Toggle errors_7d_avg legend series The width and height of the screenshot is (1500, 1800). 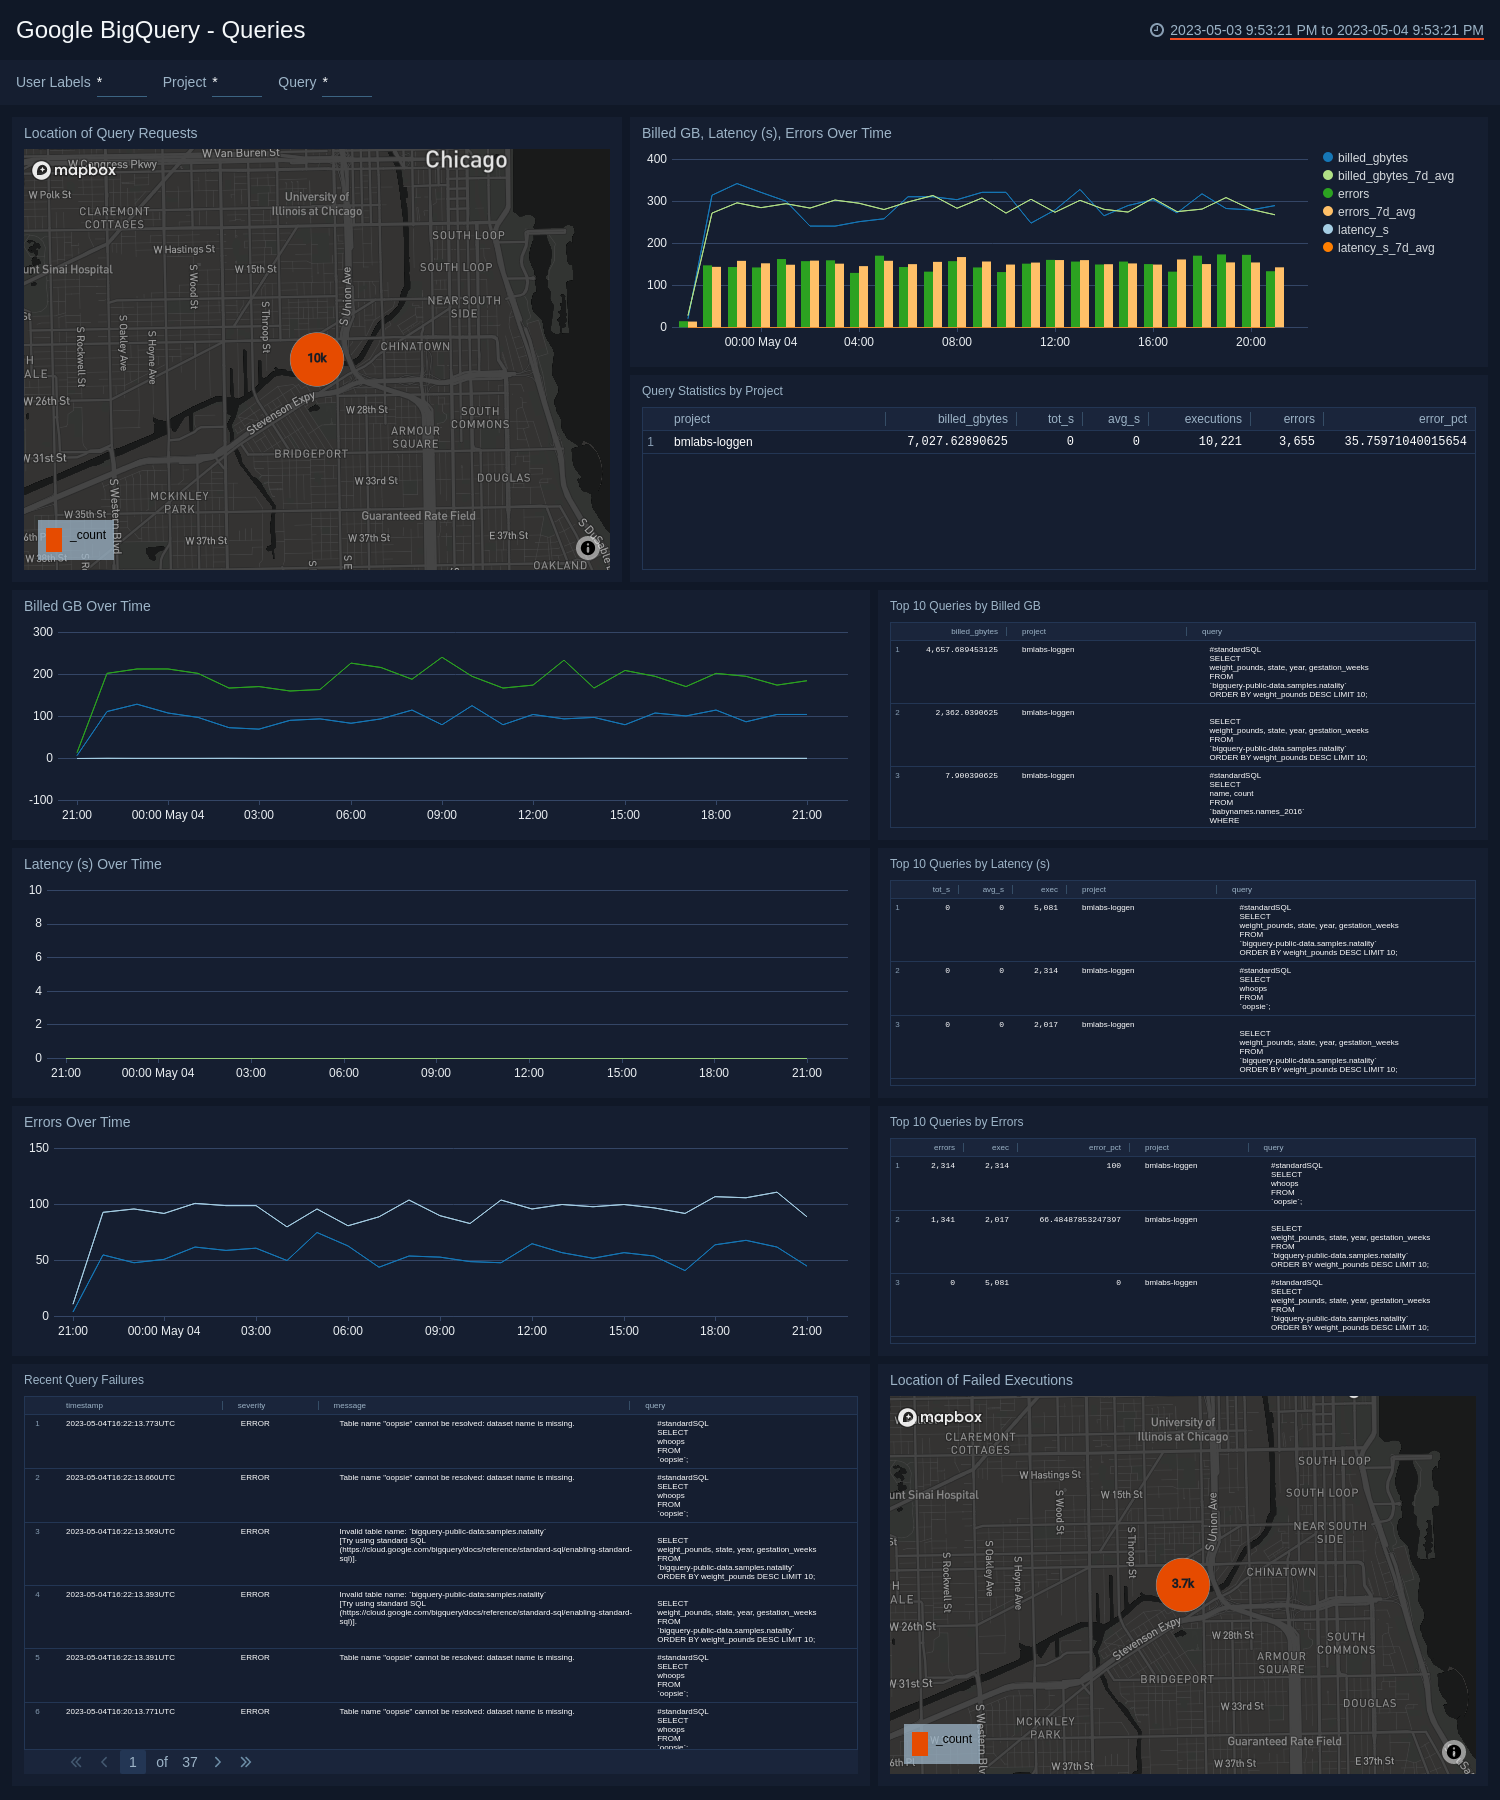(x=1369, y=212)
